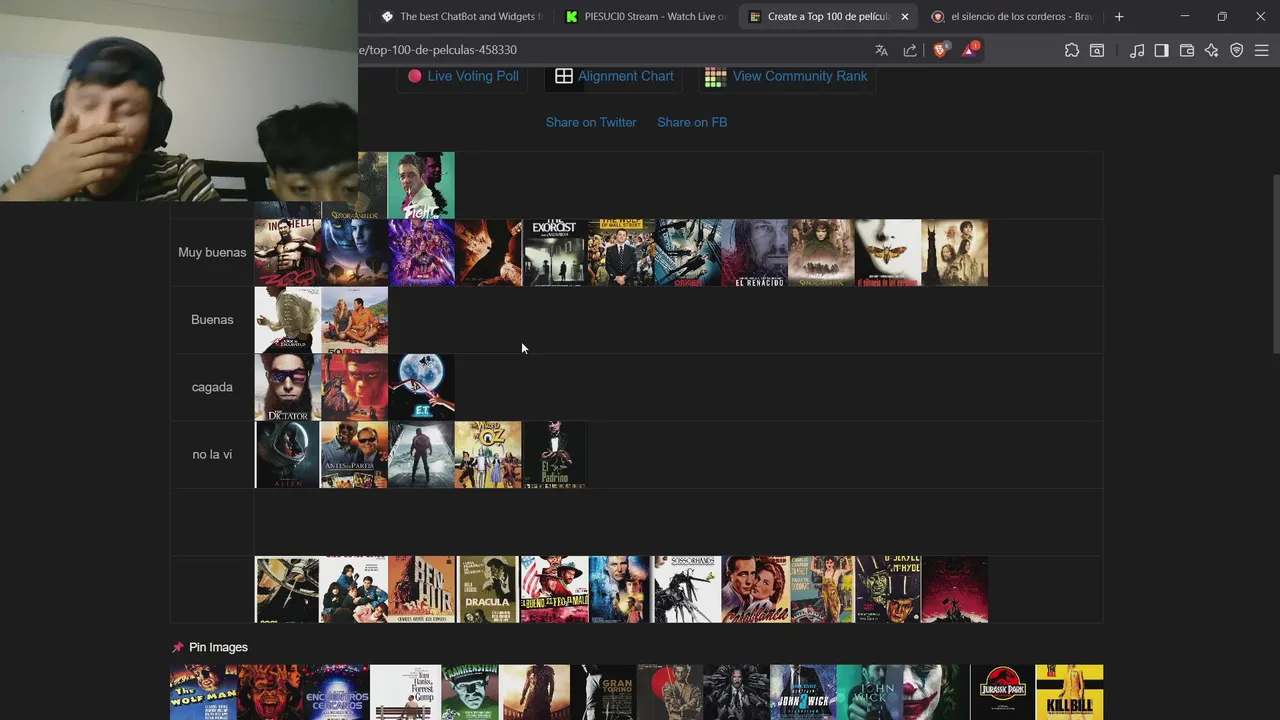This screenshot has height=720, width=1280.
Task: Switch to the PIESUCIO Stream tab
Action: tap(645, 16)
